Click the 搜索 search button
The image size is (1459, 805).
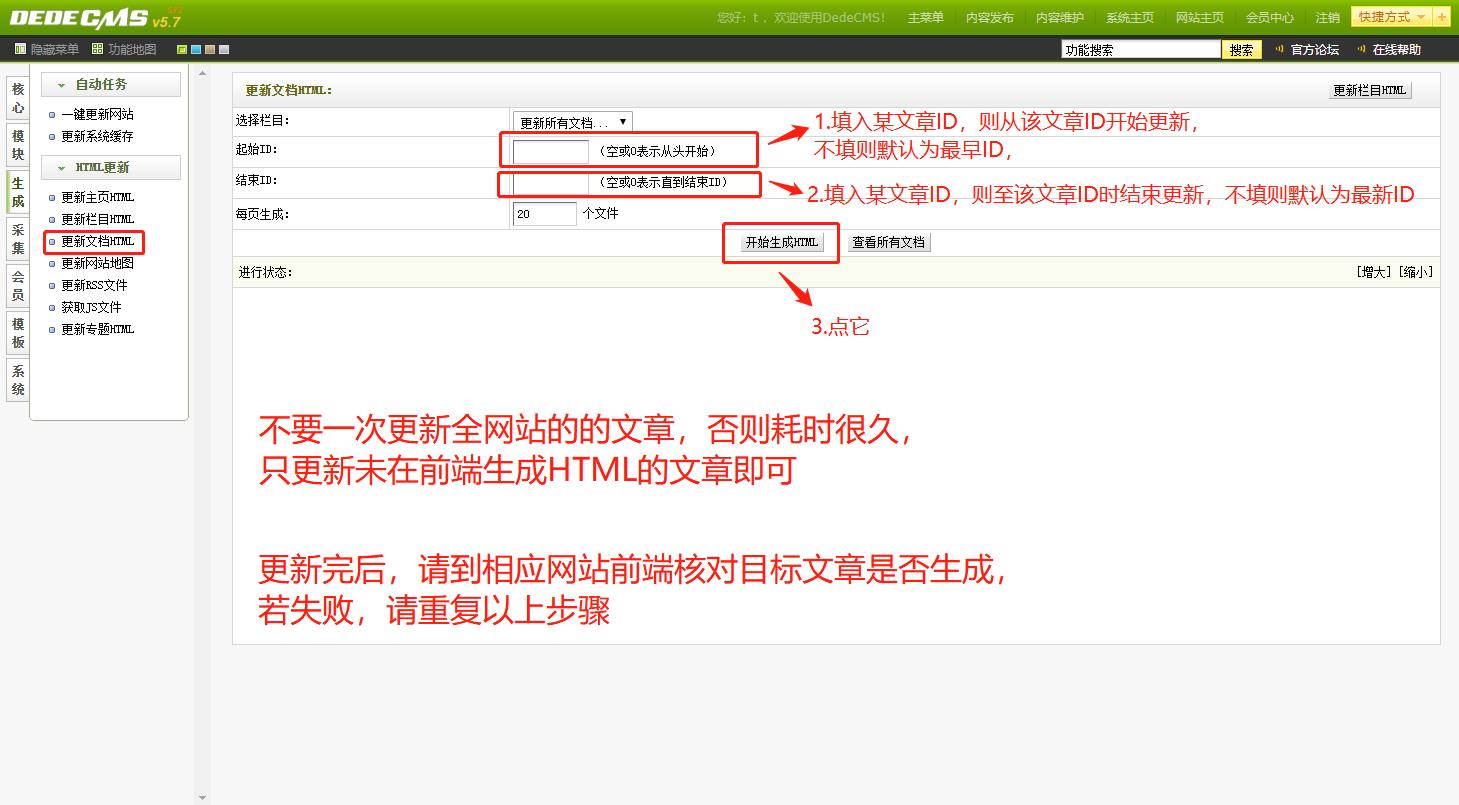1242,50
